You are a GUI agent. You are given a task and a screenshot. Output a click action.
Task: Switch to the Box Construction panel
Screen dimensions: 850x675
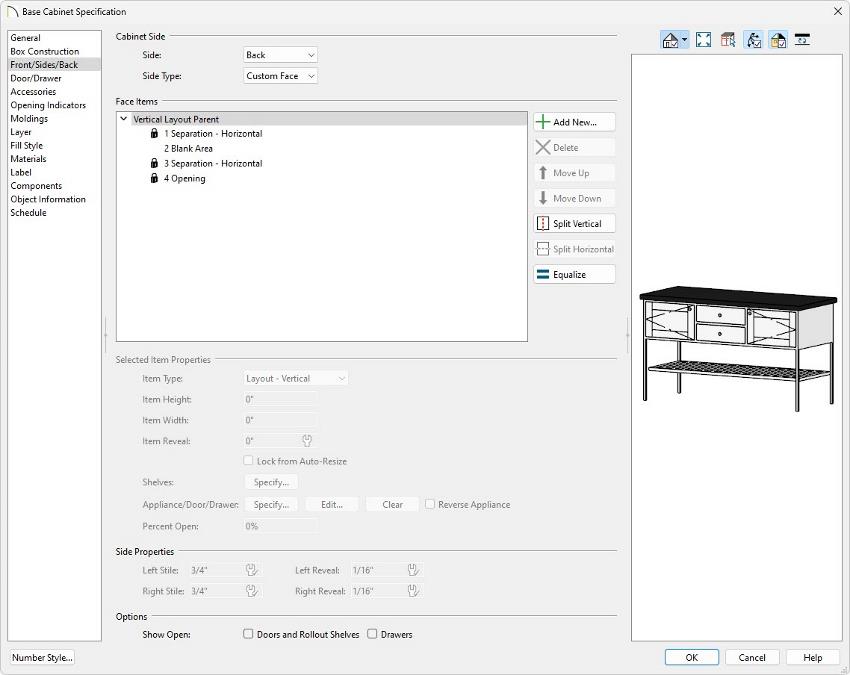pos(44,51)
